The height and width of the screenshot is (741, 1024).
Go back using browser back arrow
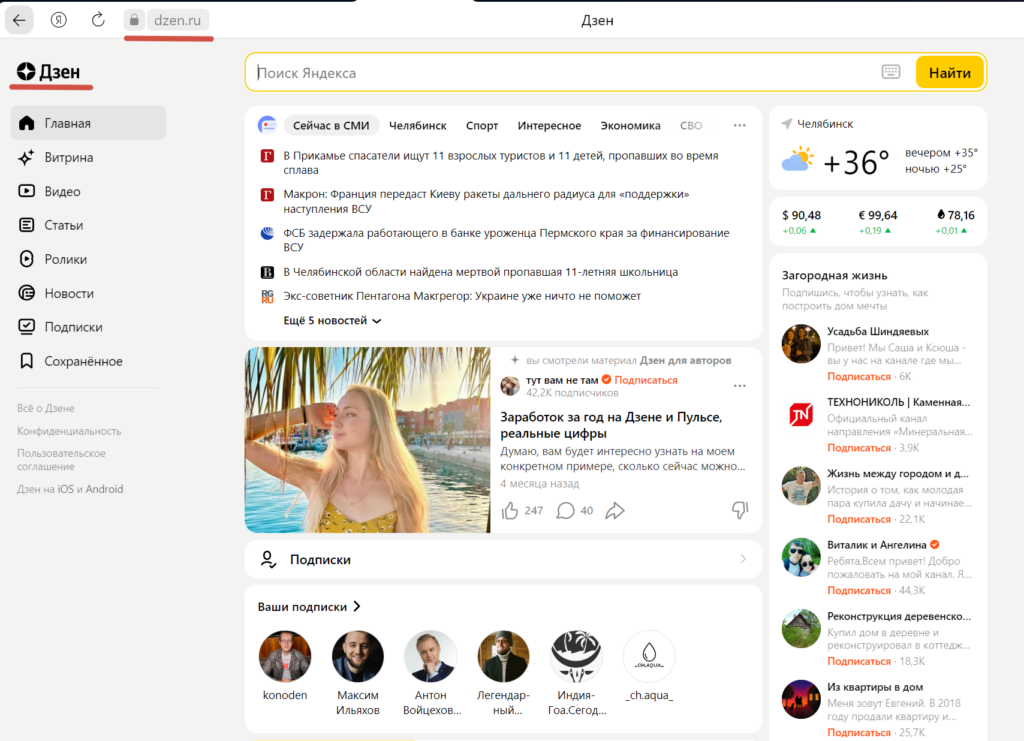(20, 20)
